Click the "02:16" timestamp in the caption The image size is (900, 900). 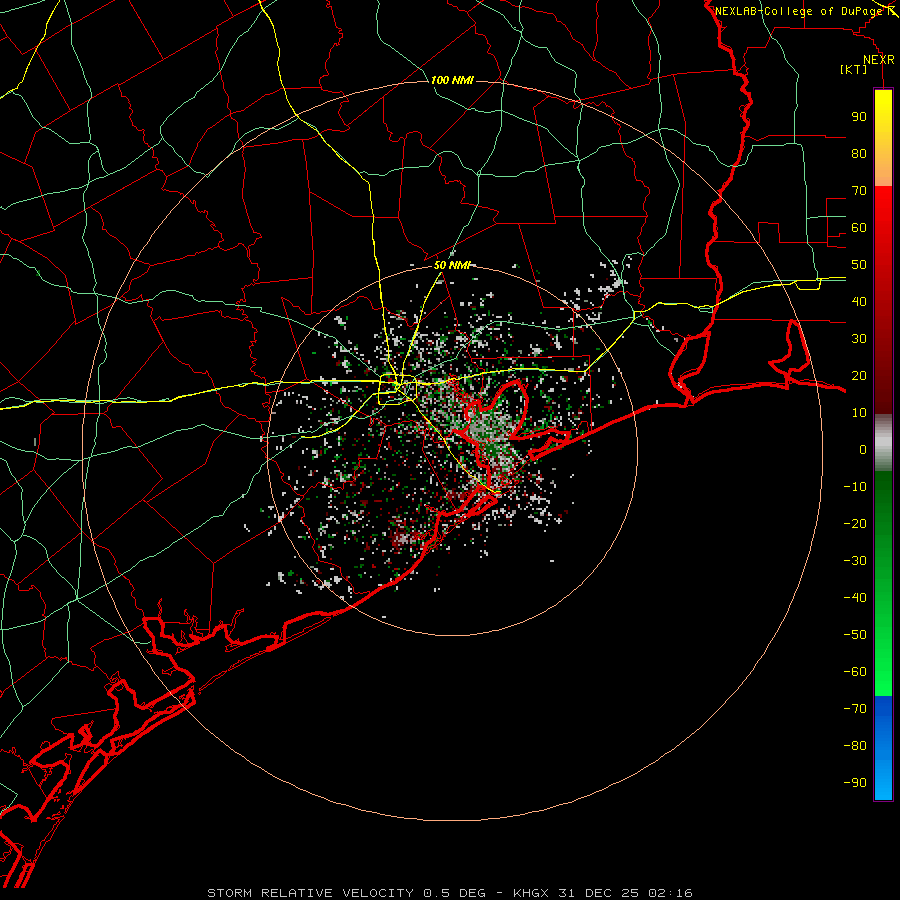tap(670, 893)
